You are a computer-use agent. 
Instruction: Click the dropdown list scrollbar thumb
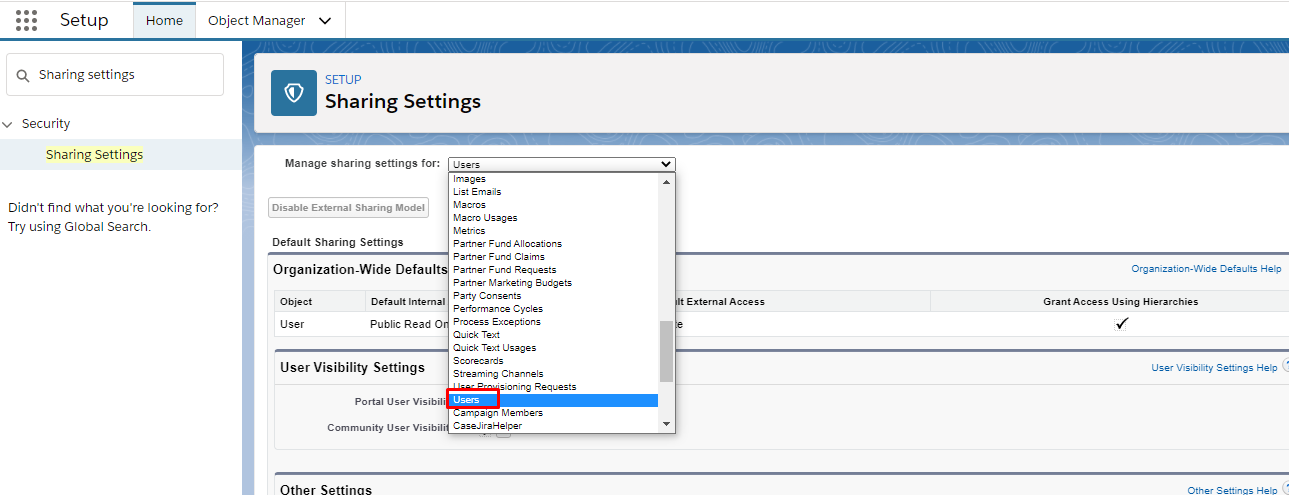pyautogui.click(x=667, y=351)
